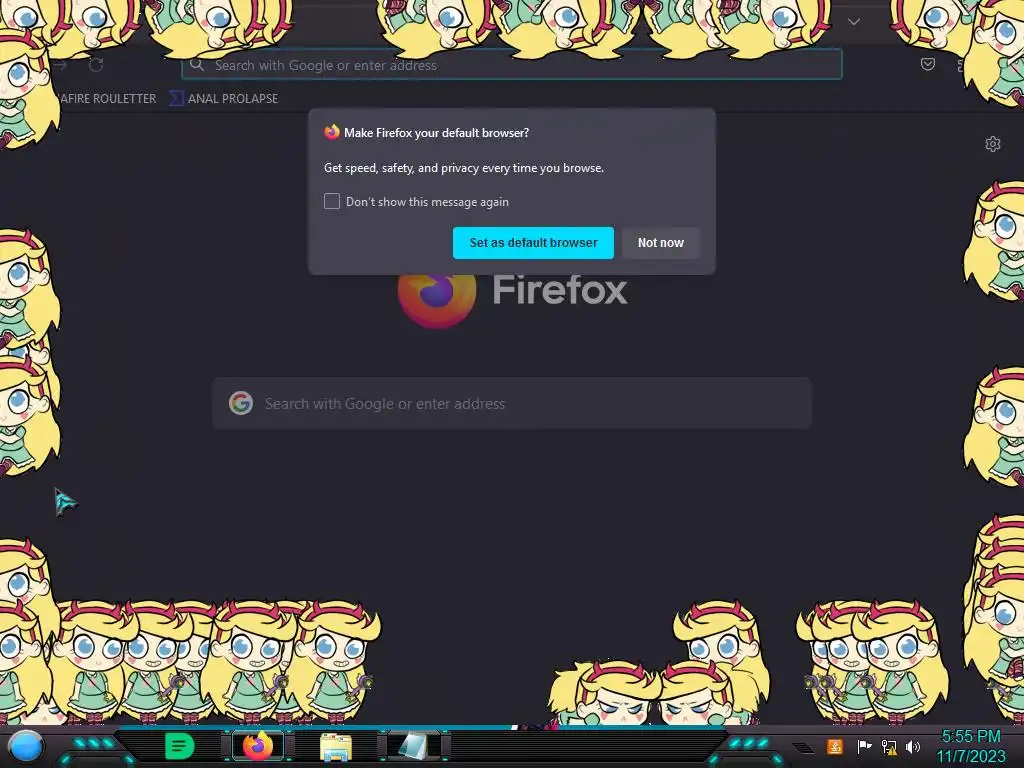Open the 5:55 PM clock calendar
The width and height of the screenshot is (1024, 768).
click(x=971, y=746)
